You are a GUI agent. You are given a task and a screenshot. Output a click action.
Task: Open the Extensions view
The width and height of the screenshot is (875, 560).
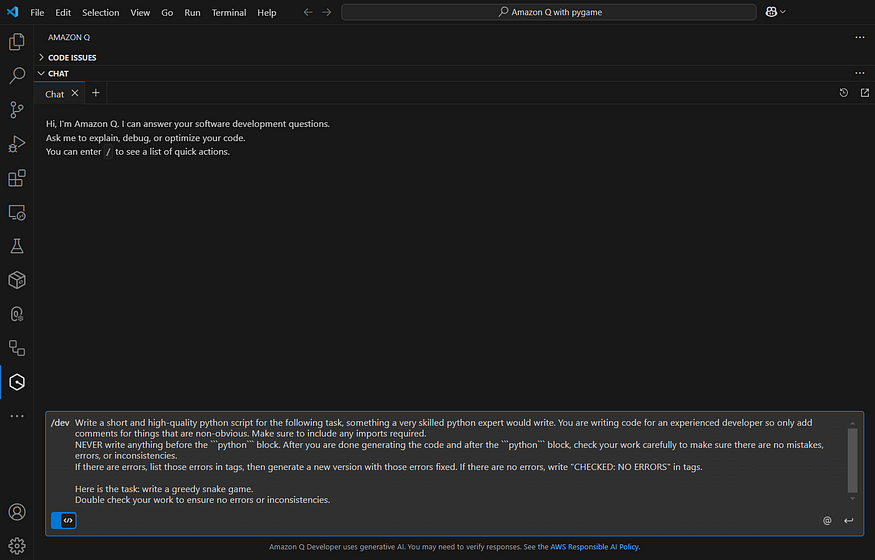point(17,178)
